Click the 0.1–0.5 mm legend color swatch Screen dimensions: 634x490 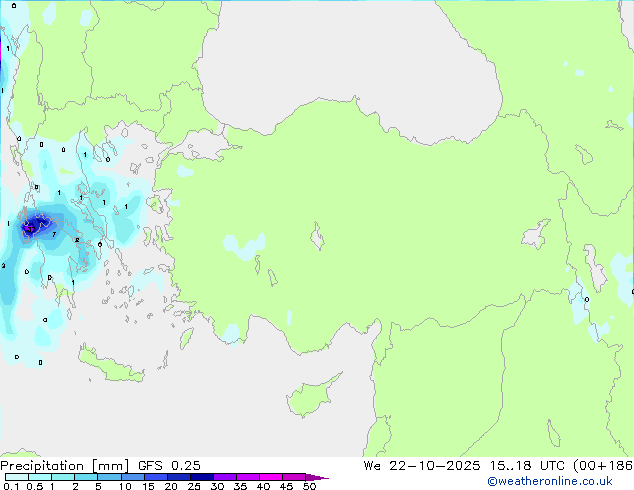pos(17,477)
